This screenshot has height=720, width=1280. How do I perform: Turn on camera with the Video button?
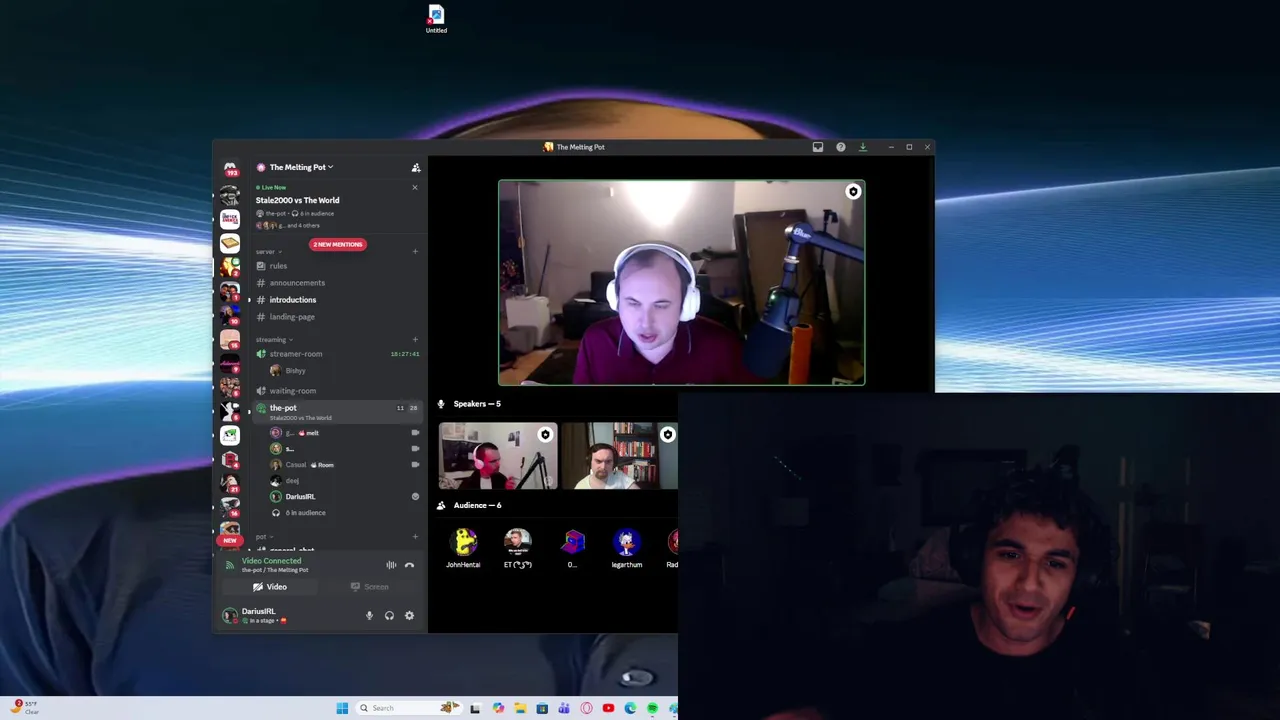[x=270, y=587]
